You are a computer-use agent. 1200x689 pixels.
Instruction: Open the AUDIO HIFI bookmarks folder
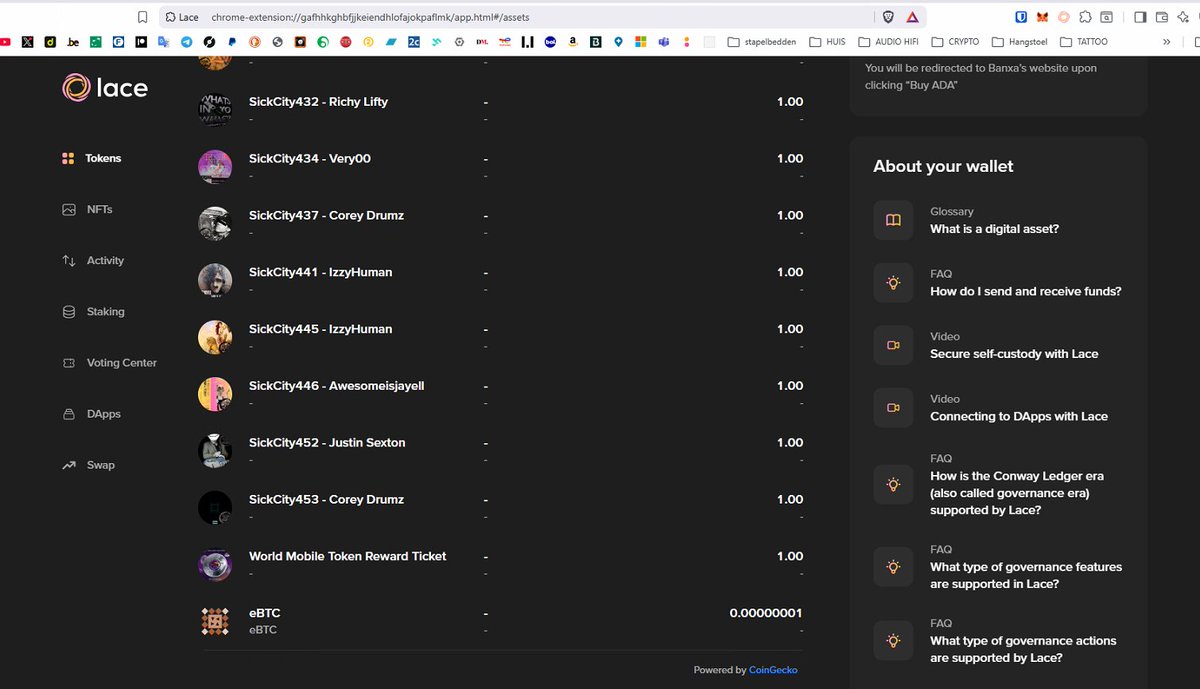[888, 42]
